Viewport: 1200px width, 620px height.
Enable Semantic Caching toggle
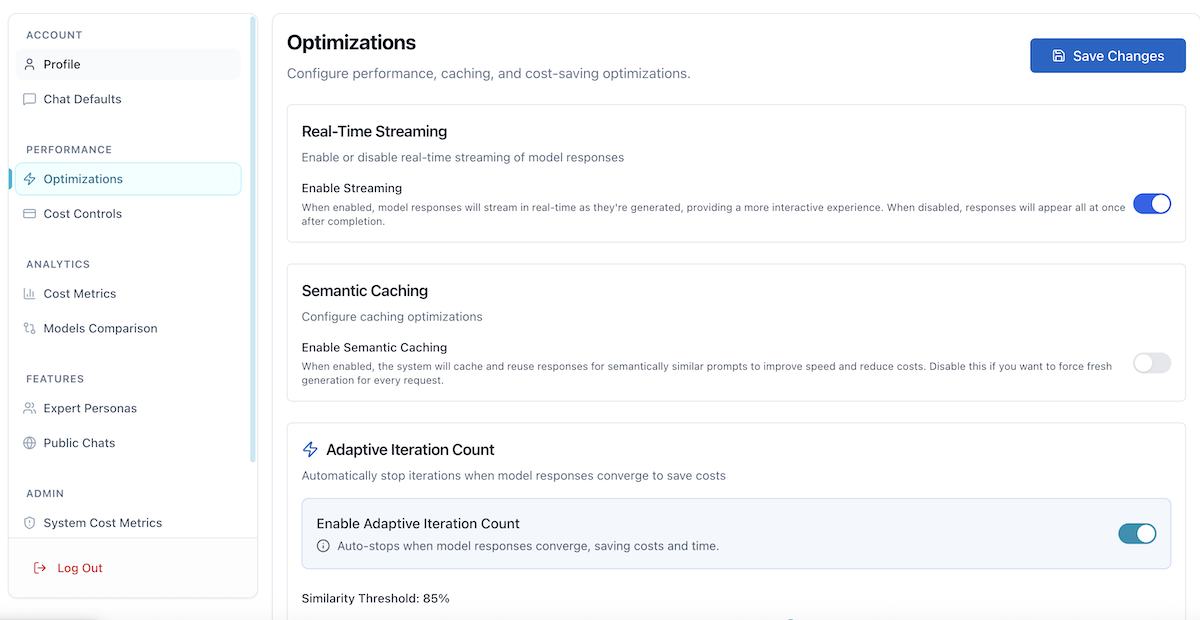tap(1152, 363)
